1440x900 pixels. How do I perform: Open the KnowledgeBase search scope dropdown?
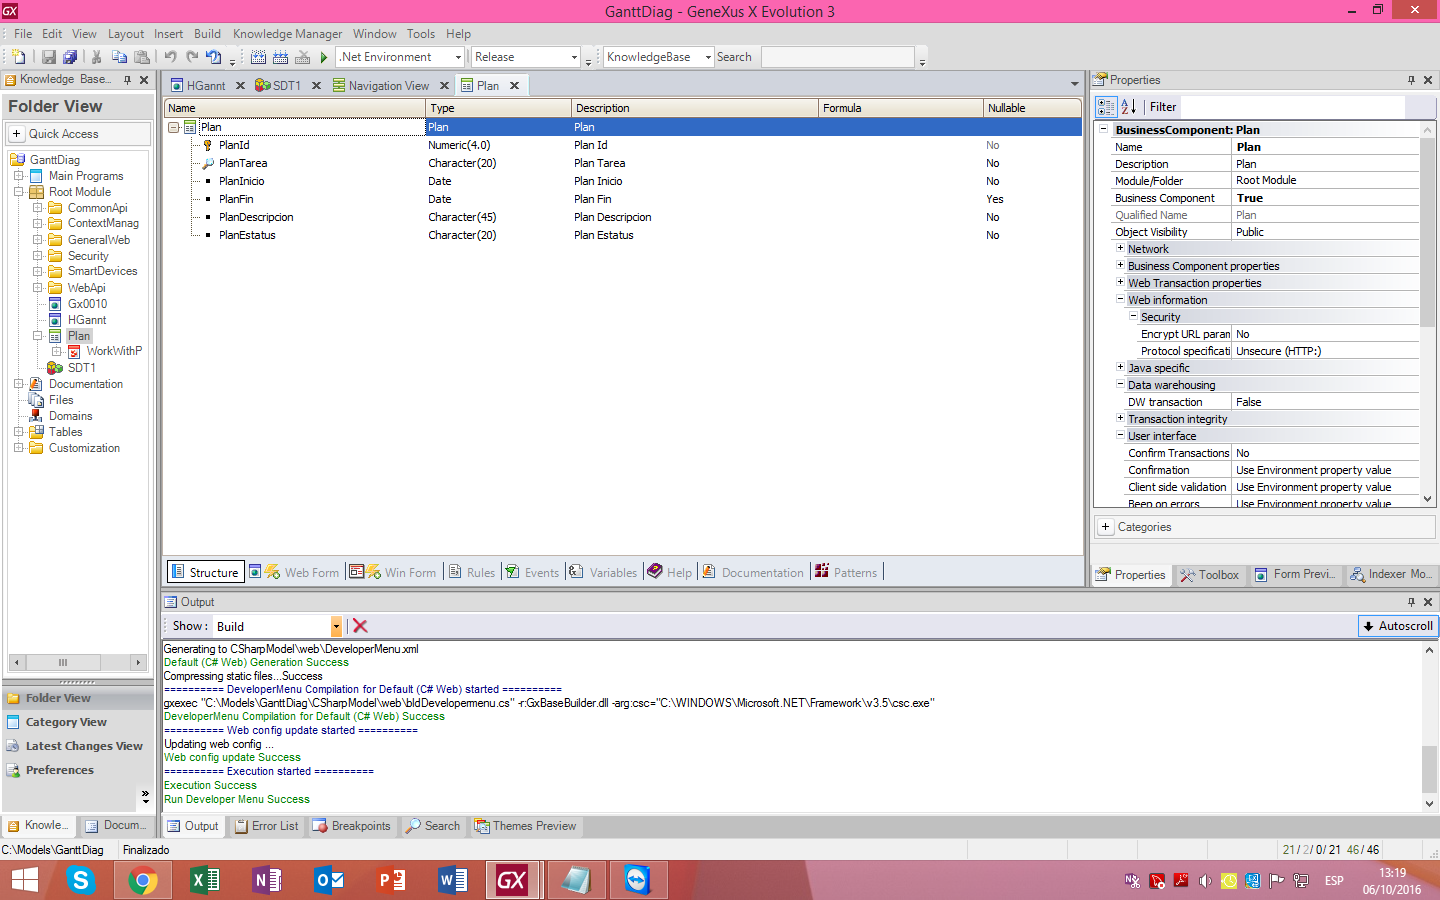708,57
